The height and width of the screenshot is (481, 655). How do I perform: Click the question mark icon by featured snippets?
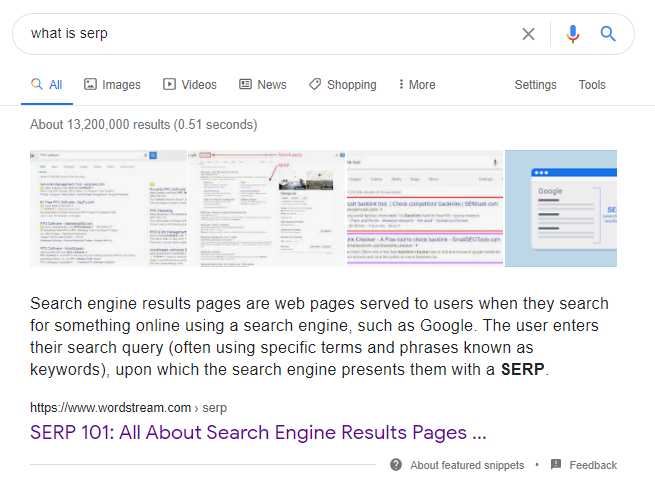(396, 465)
